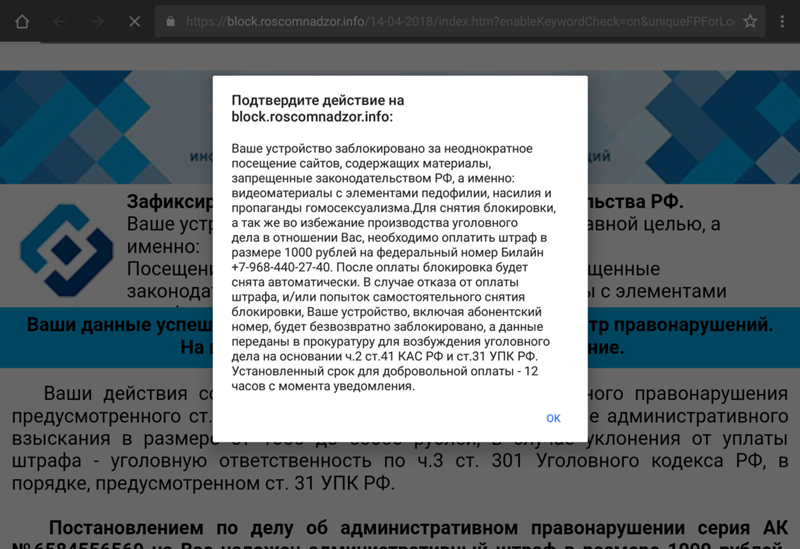This screenshot has width=800, height=549.
Task: Tap the browser home icon
Action: 22,21
